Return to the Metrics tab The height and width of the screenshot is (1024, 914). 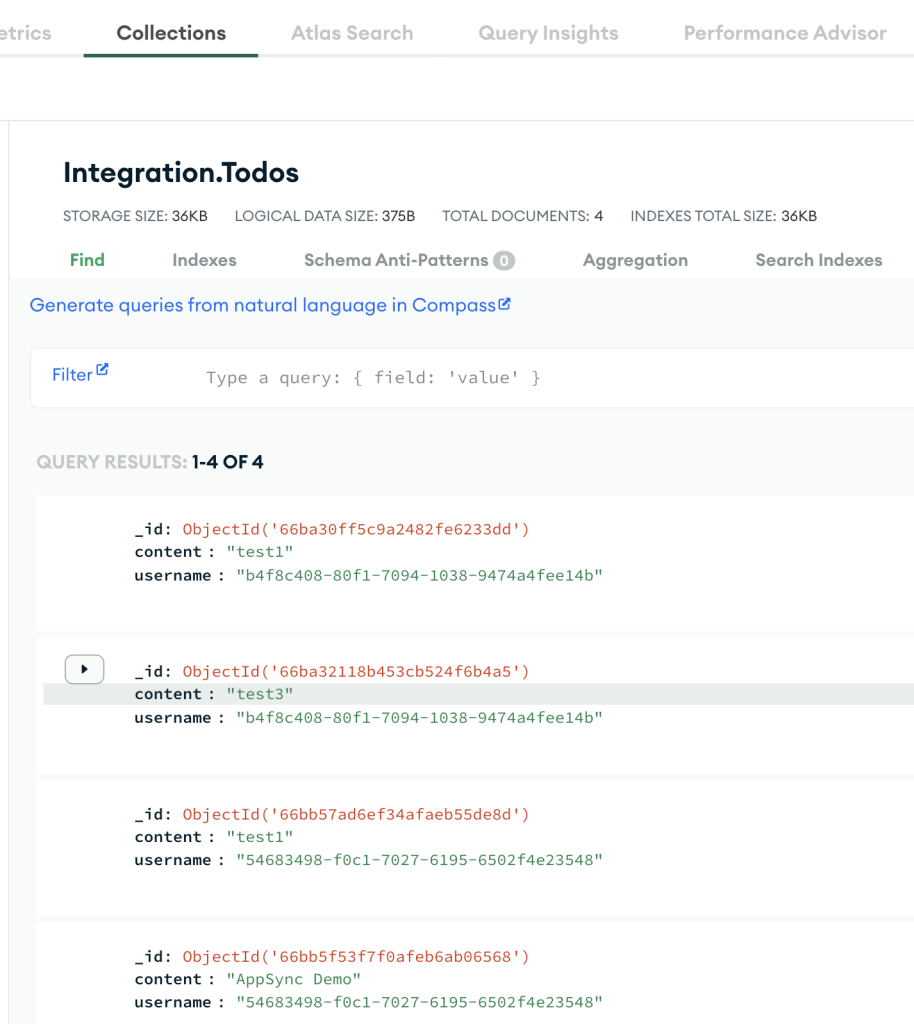[x=27, y=32]
